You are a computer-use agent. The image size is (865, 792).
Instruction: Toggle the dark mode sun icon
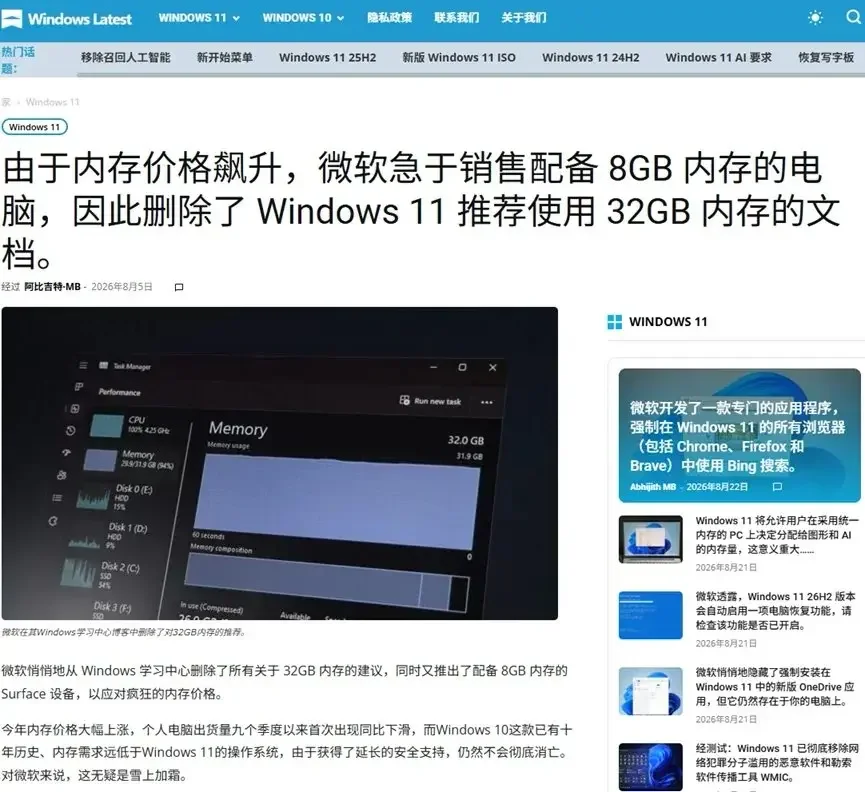(x=815, y=18)
